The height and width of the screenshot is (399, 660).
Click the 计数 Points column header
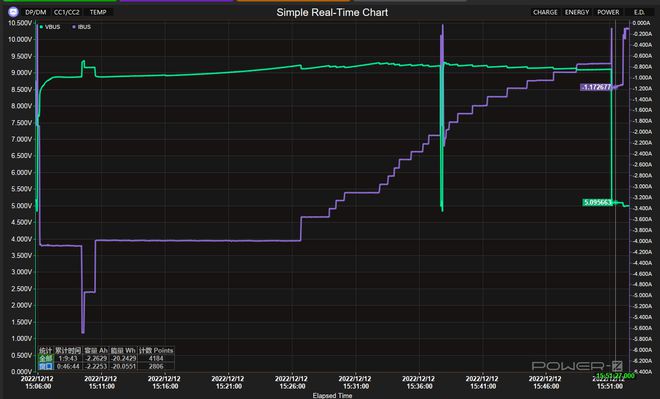point(156,350)
